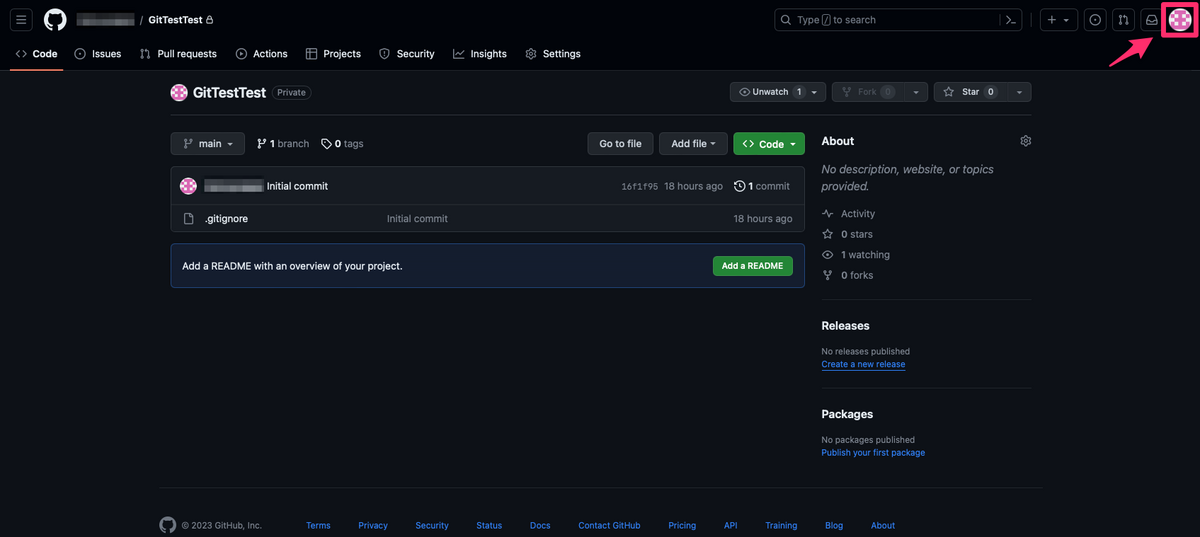This screenshot has height=537, width=1200.
Task: Open the Privacy footer link
Action: (x=373, y=525)
